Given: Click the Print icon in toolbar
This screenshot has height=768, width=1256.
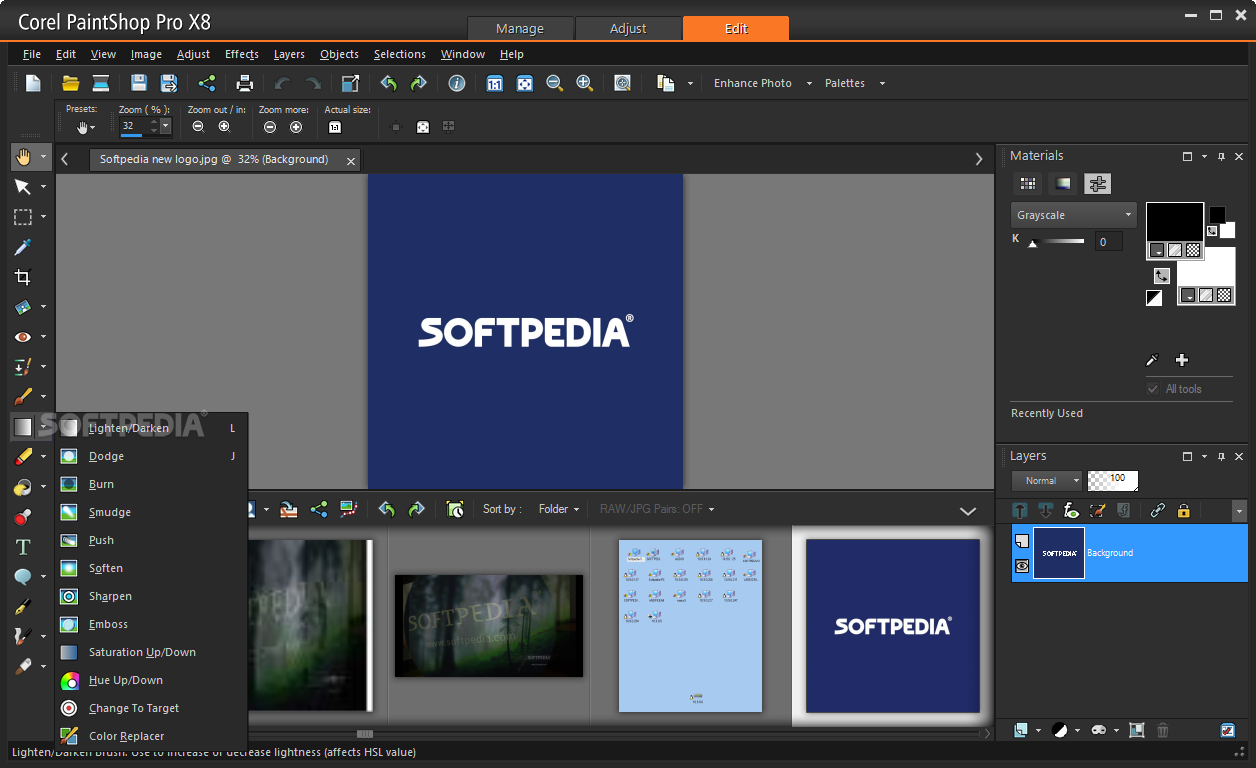Looking at the screenshot, I should (244, 83).
